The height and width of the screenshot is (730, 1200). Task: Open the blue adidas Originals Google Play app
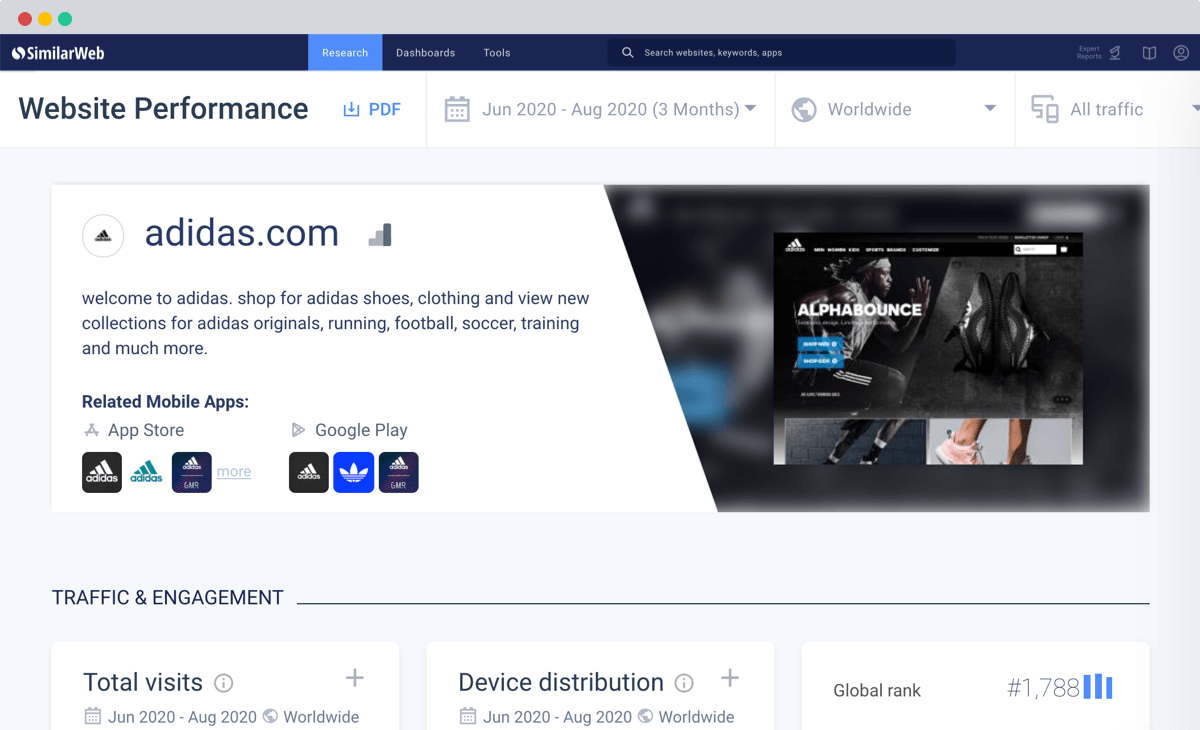[354, 472]
